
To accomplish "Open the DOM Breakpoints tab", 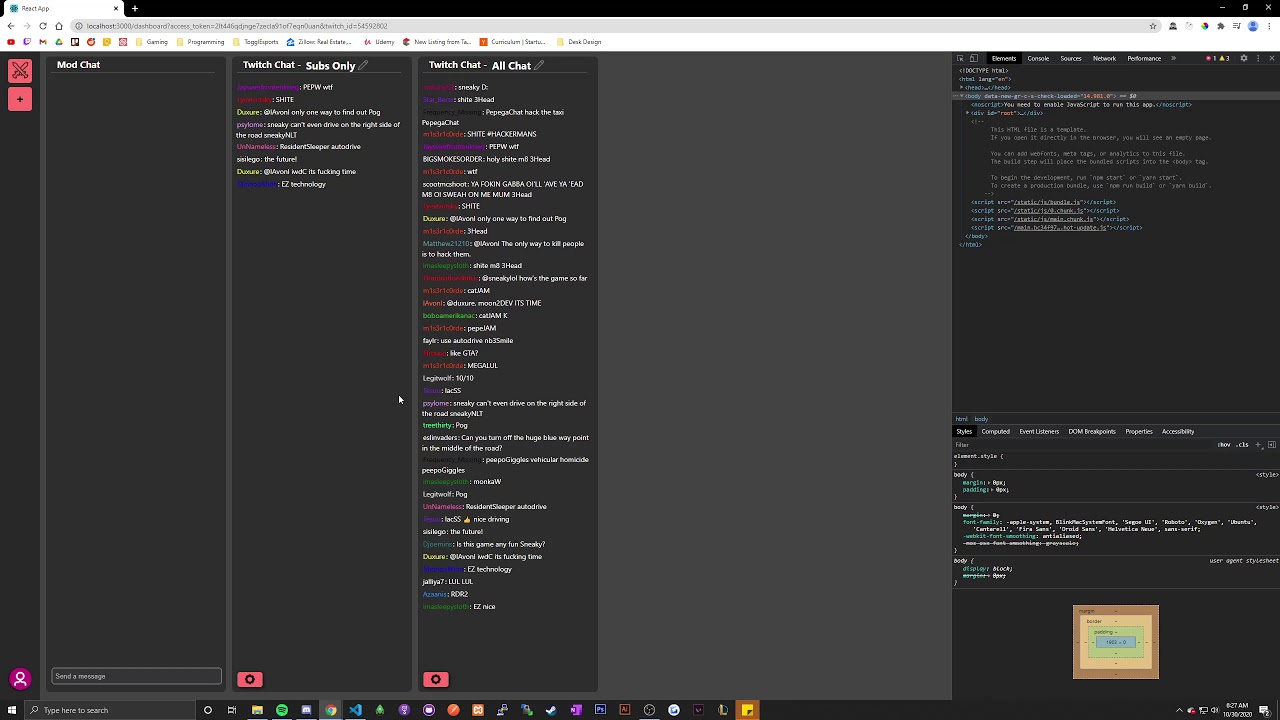I will [1092, 431].
